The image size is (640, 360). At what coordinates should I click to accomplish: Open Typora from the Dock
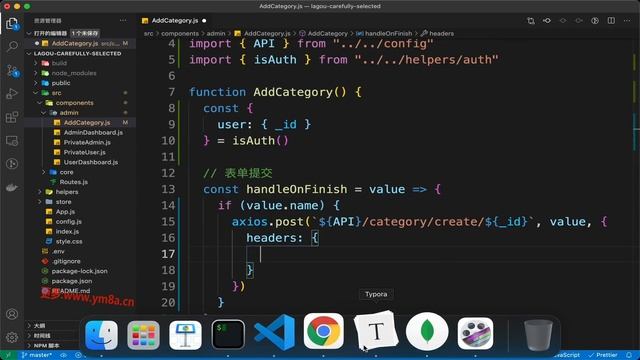pos(376,331)
